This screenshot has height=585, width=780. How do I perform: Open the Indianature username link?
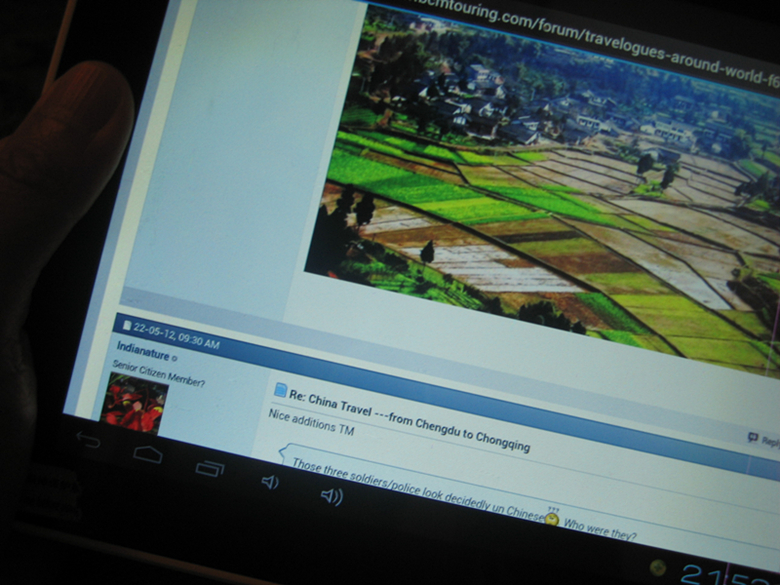pos(143,351)
